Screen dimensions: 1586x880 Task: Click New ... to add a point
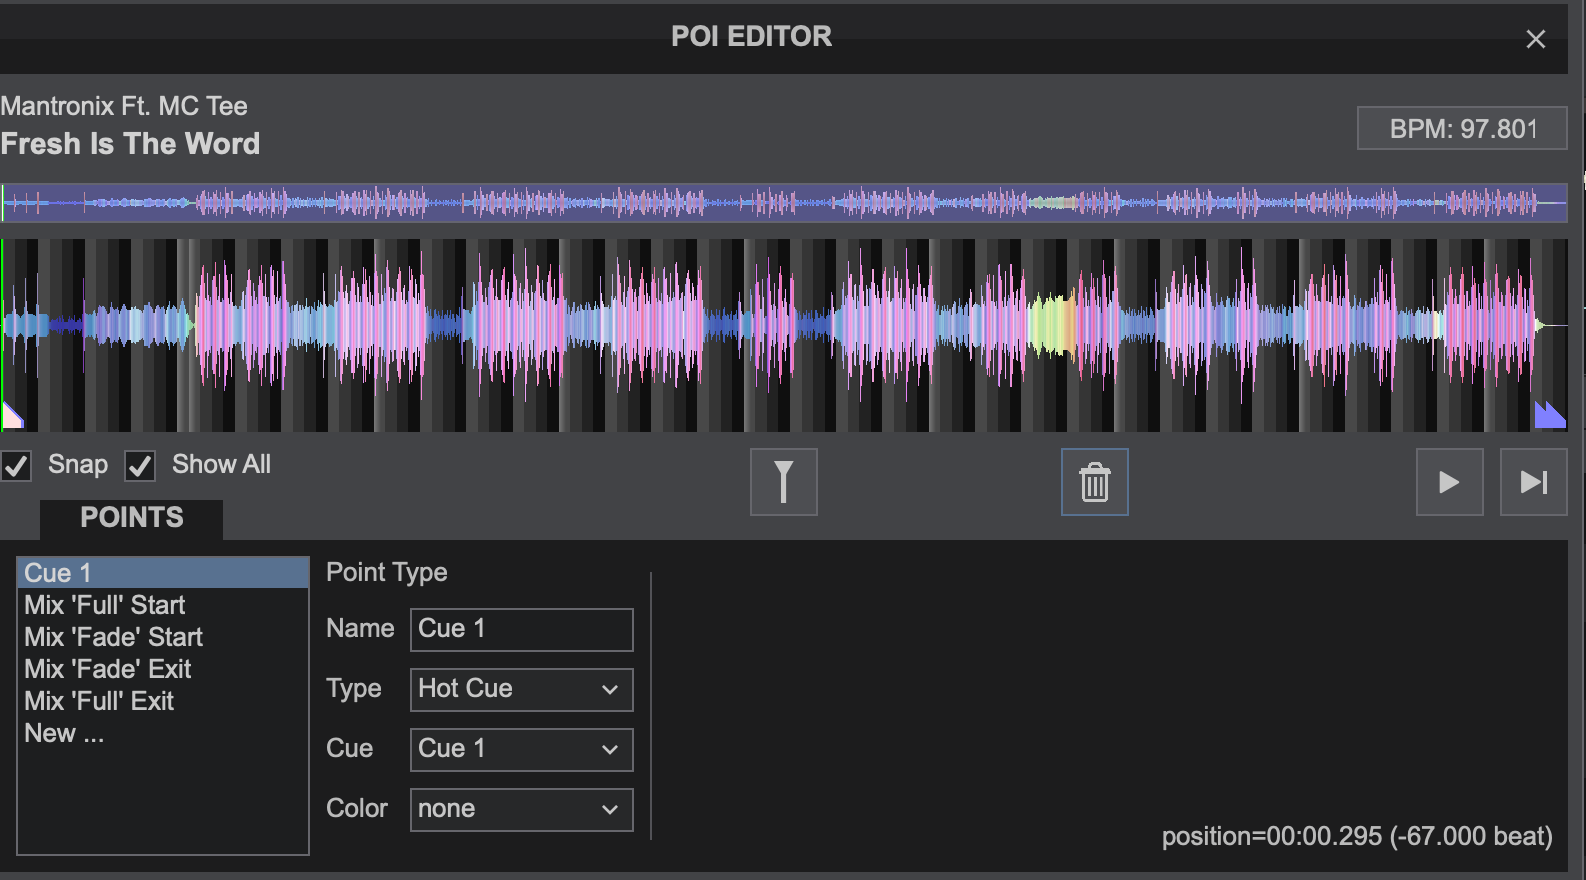coord(64,733)
